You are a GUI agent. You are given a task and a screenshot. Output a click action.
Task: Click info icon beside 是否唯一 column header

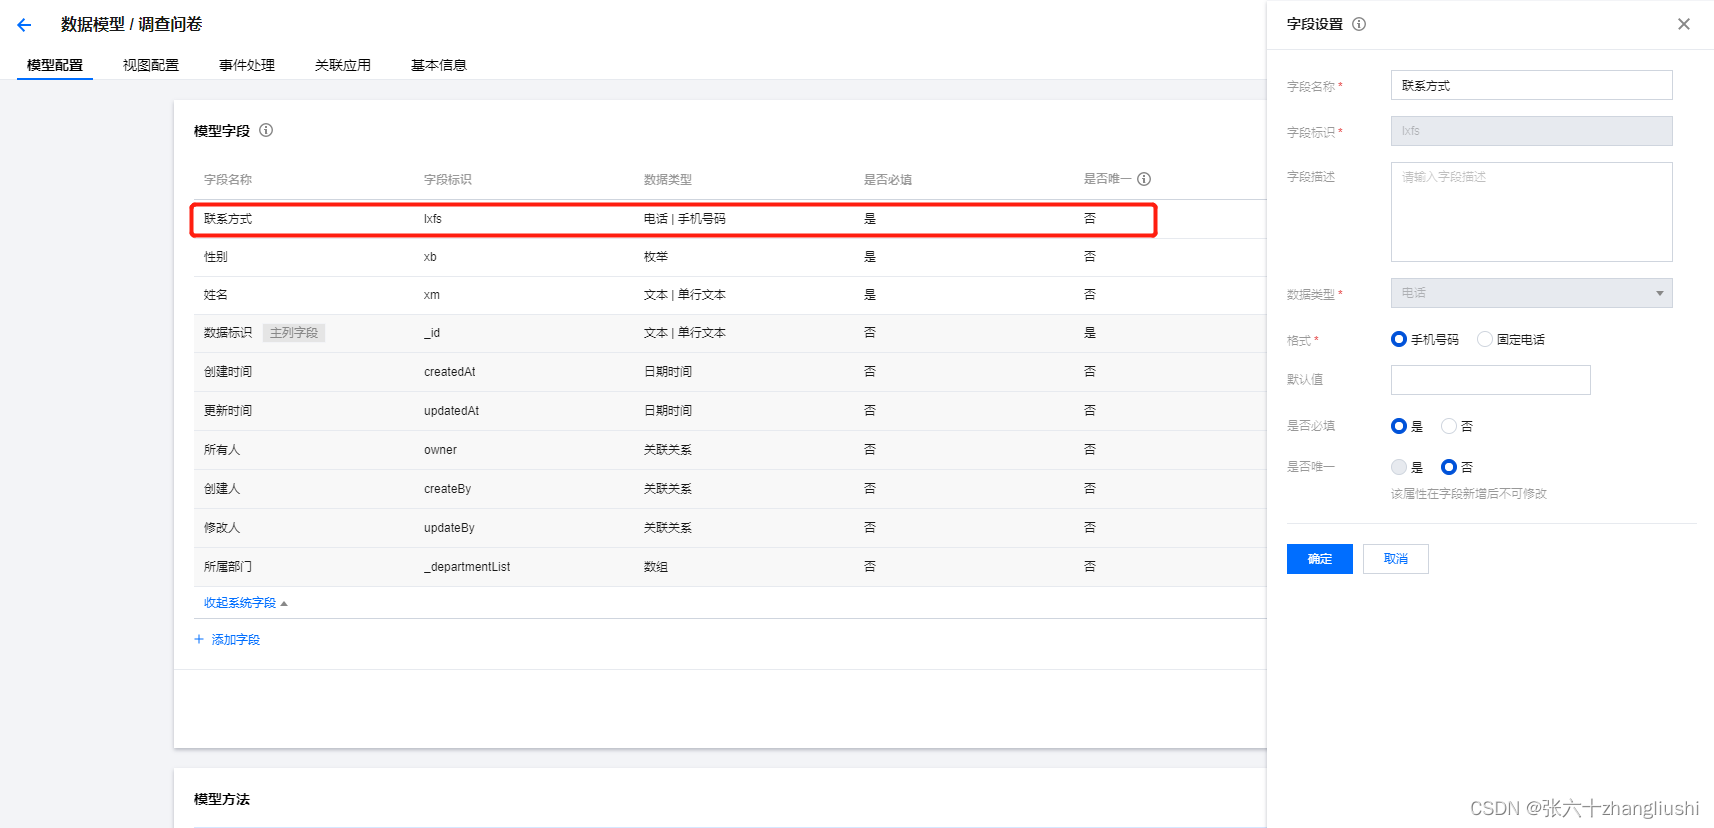[1144, 179]
